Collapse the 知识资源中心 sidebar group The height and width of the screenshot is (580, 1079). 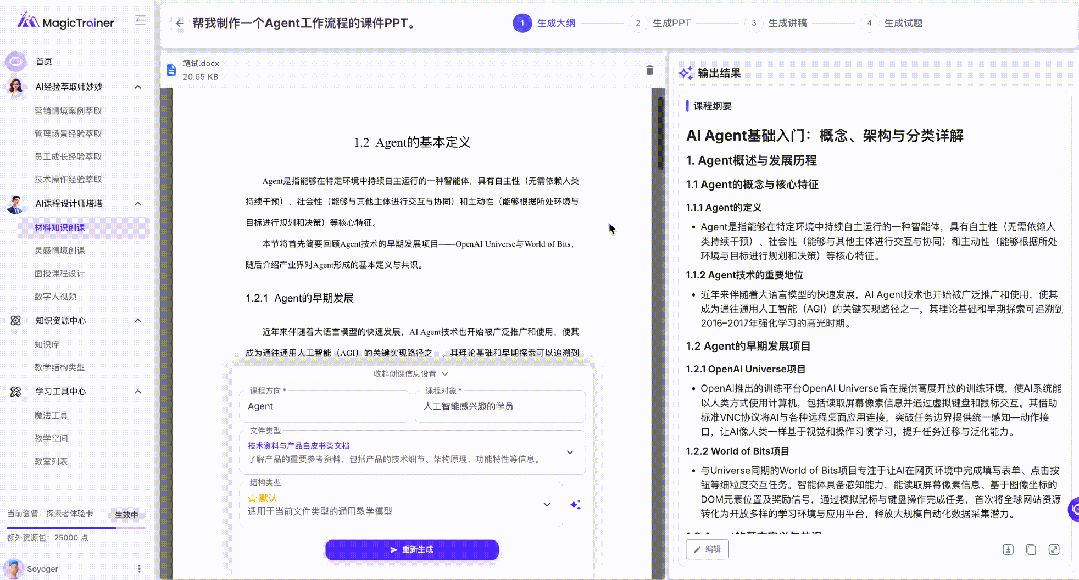point(138,321)
